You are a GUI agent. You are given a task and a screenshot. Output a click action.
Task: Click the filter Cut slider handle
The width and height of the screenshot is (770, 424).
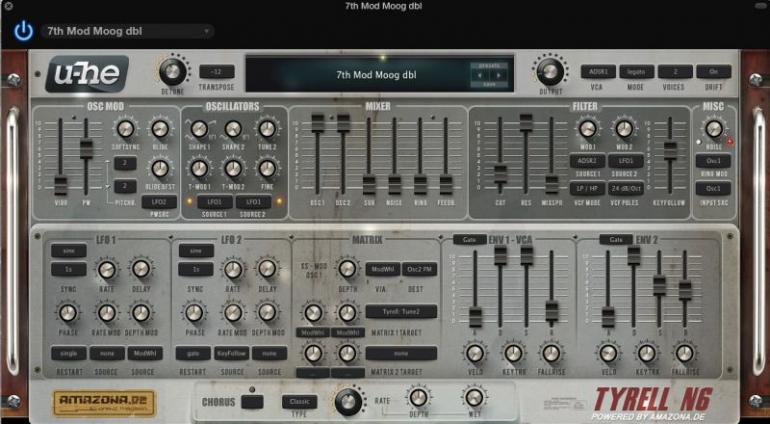point(500,174)
